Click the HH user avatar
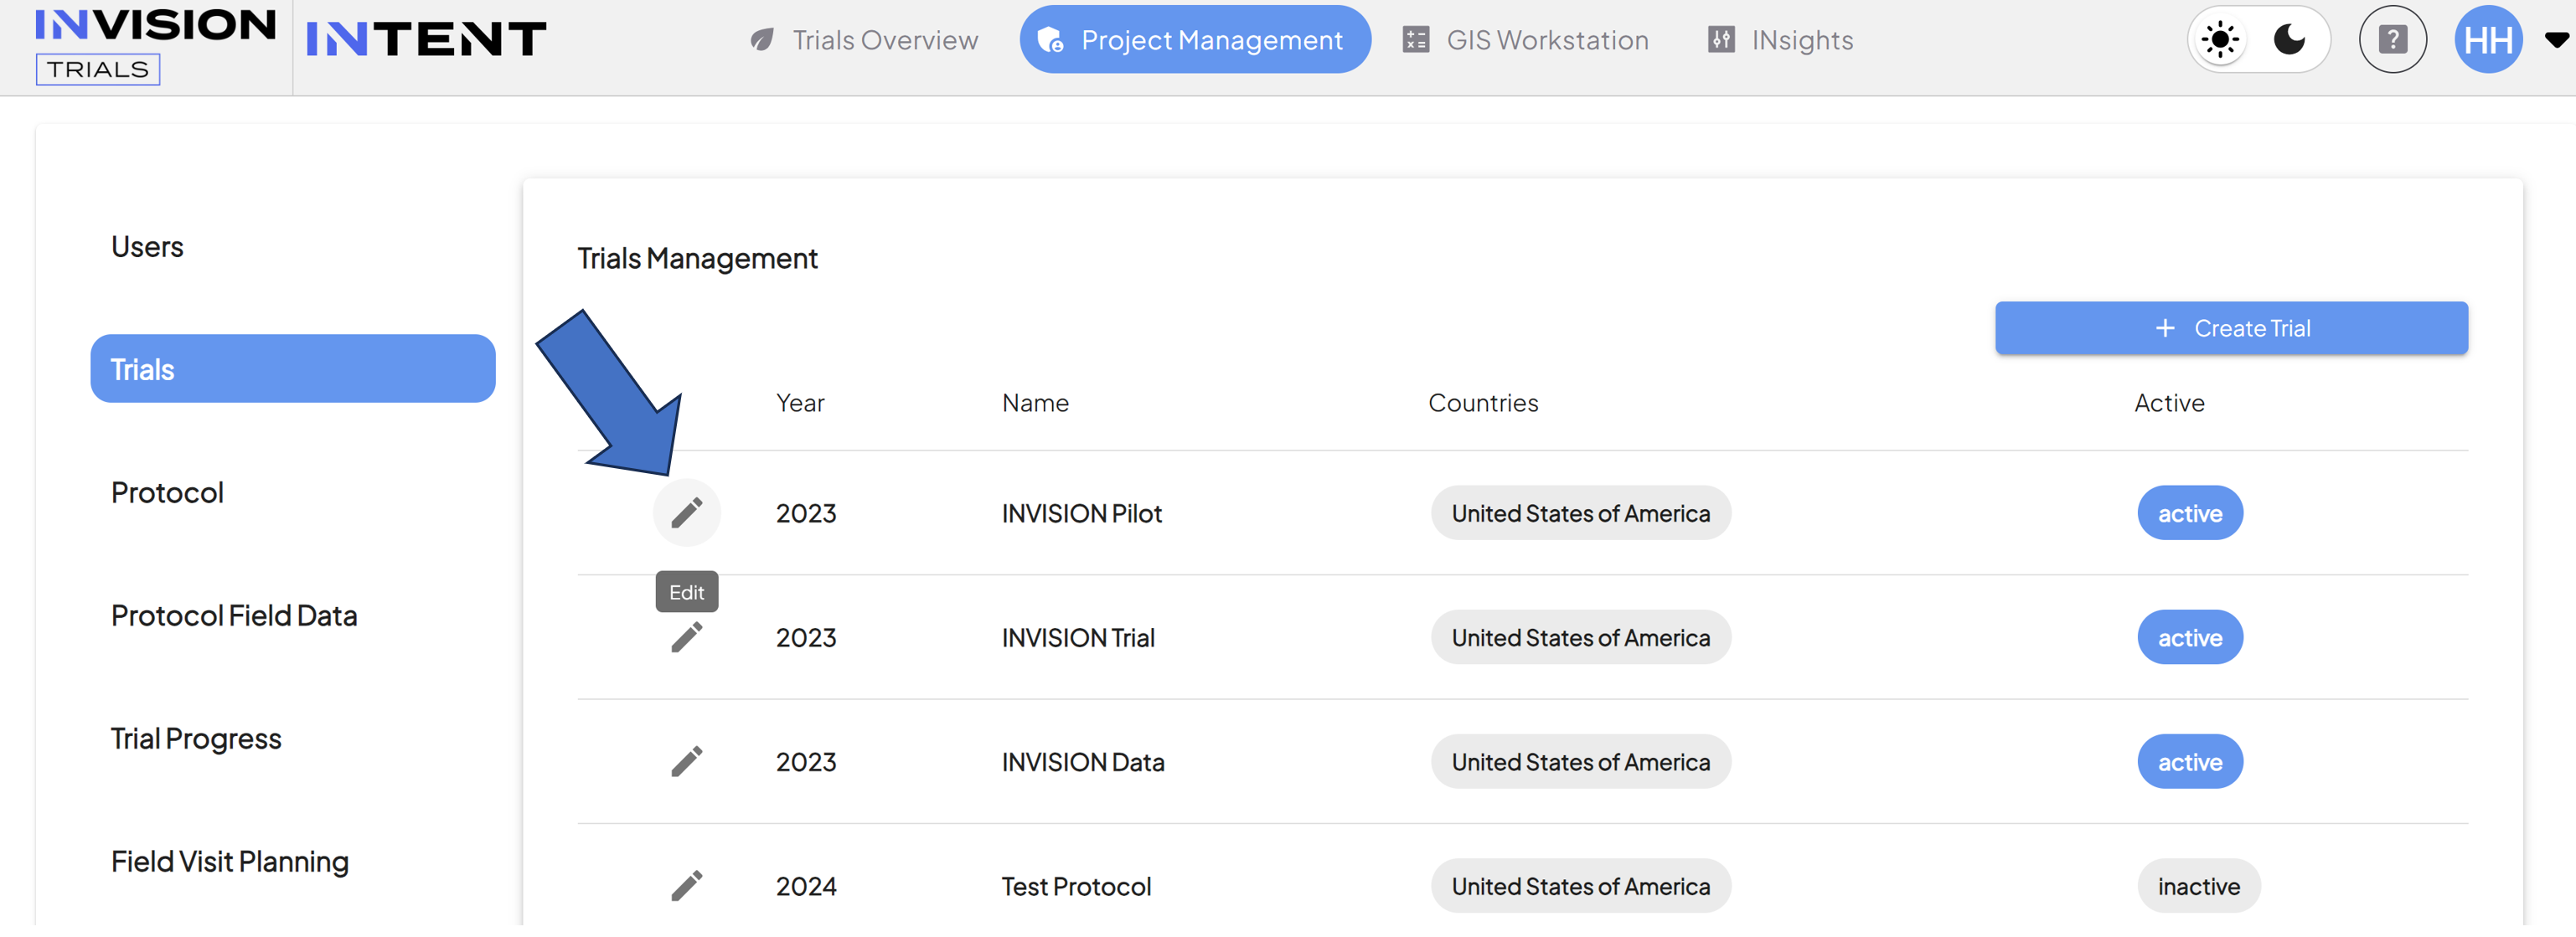 (x=2488, y=40)
